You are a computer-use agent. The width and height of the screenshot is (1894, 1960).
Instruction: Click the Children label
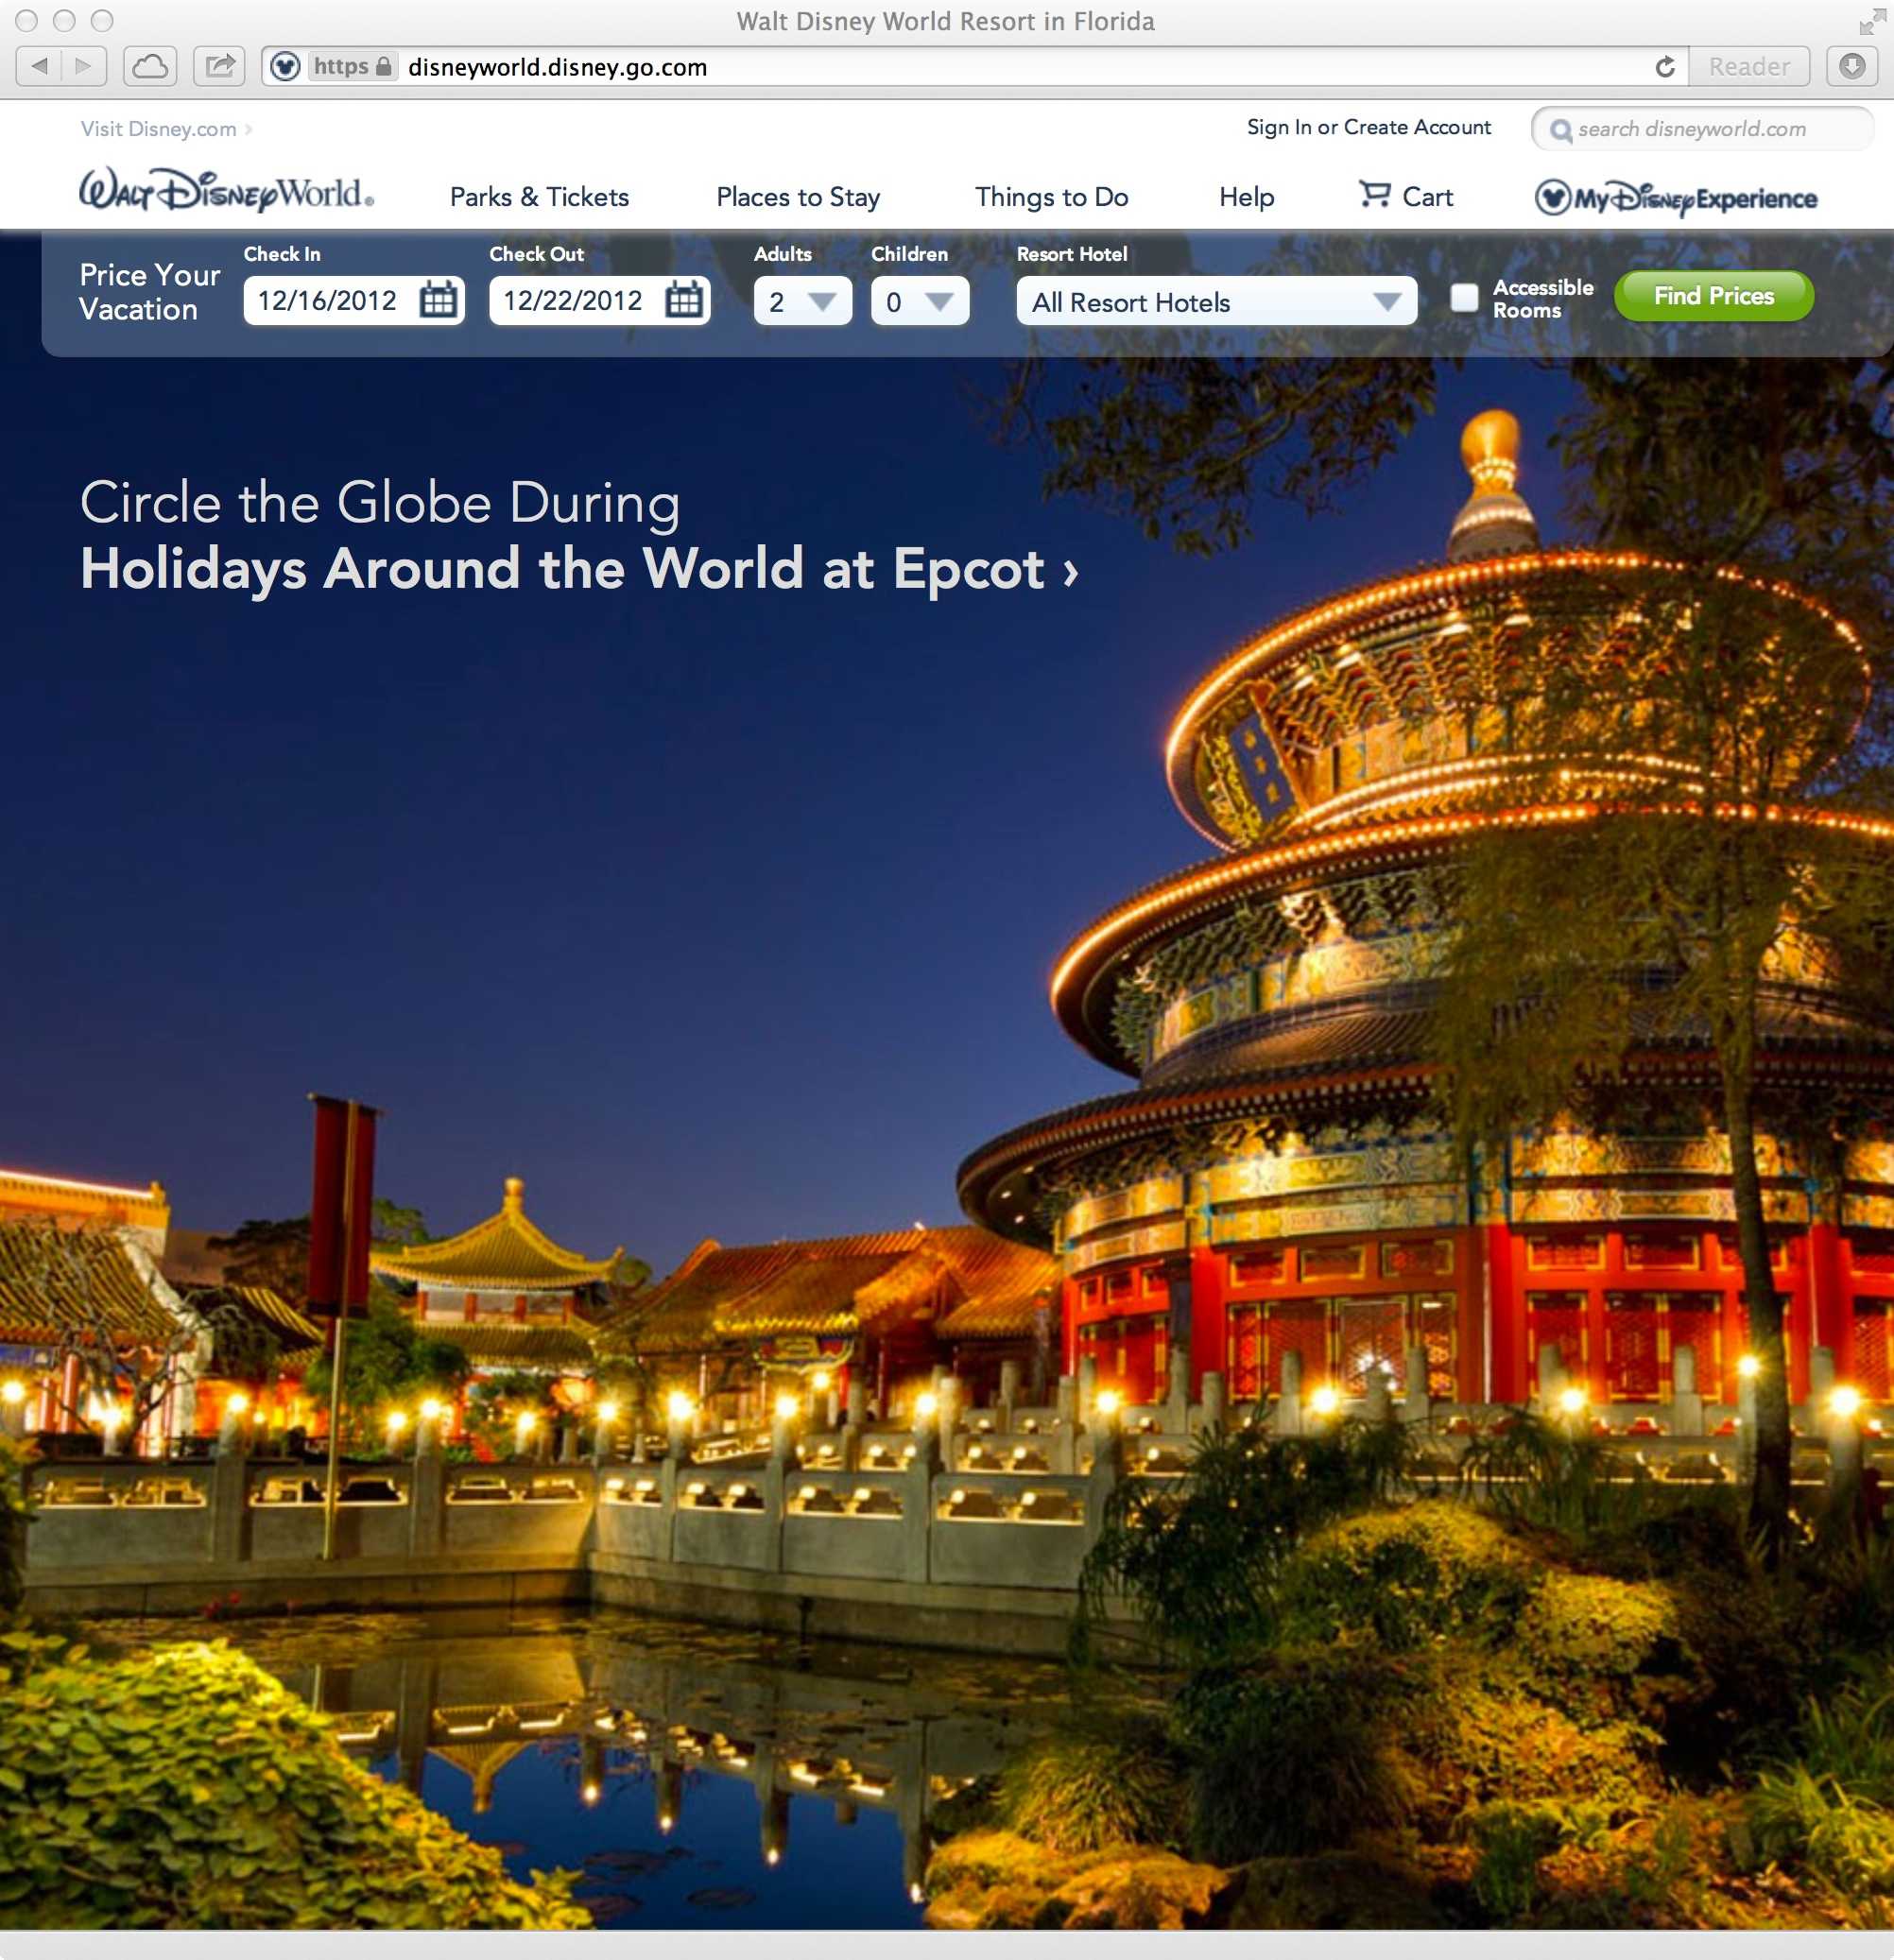[x=909, y=254]
